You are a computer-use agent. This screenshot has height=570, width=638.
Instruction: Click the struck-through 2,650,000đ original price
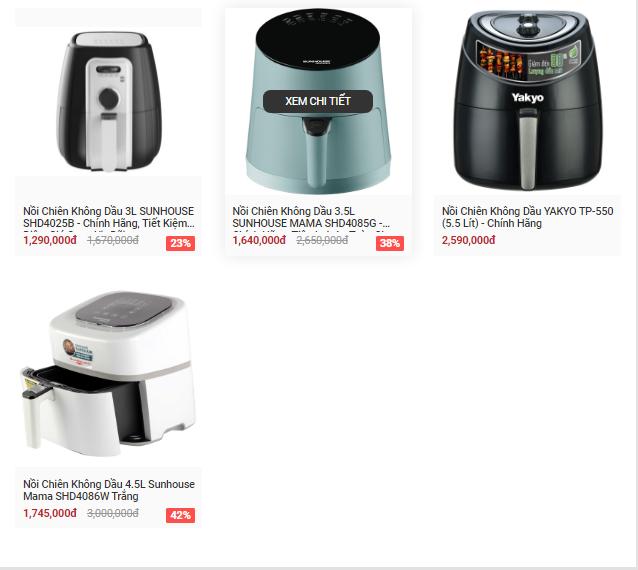(x=322, y=240)
